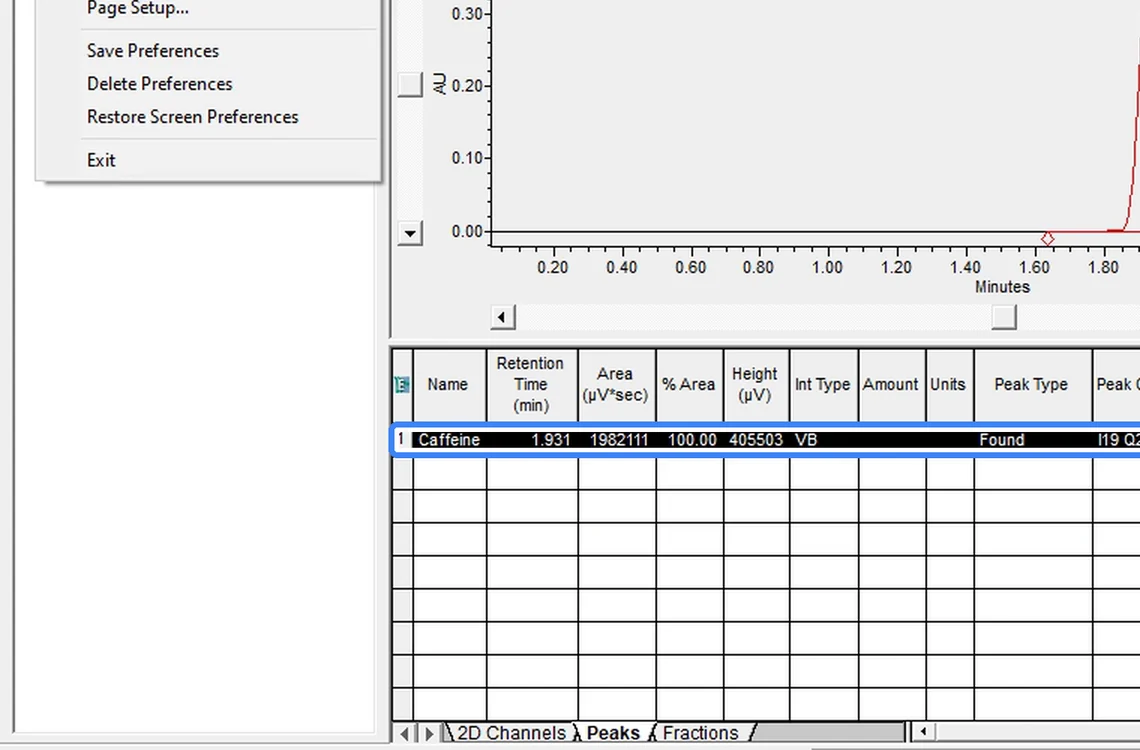Click the height value 405503
The image size is (1140, 750).
tap(756, 440)
